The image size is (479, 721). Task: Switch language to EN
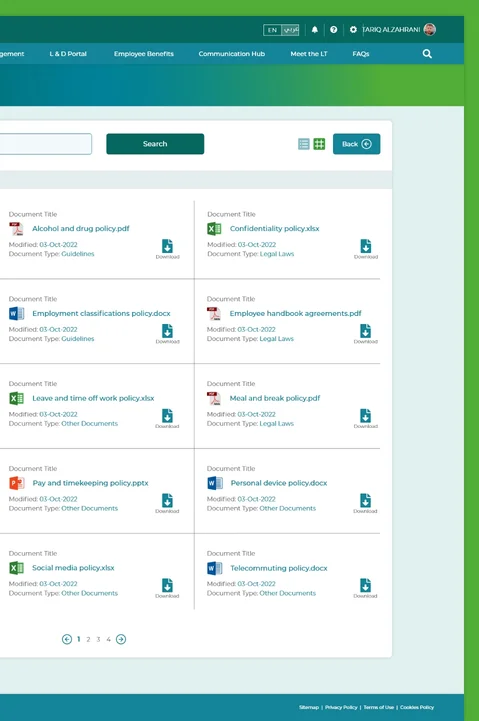coord(272,30)
